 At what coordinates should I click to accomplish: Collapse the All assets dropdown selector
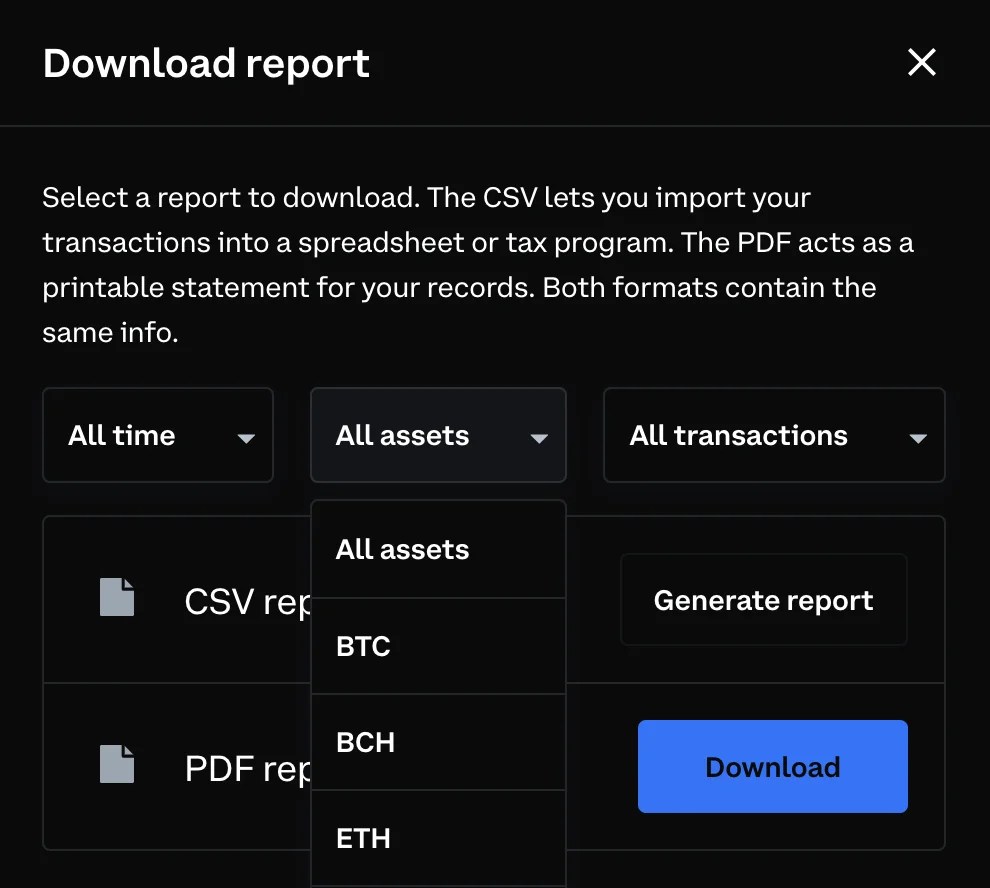[438, 435]
